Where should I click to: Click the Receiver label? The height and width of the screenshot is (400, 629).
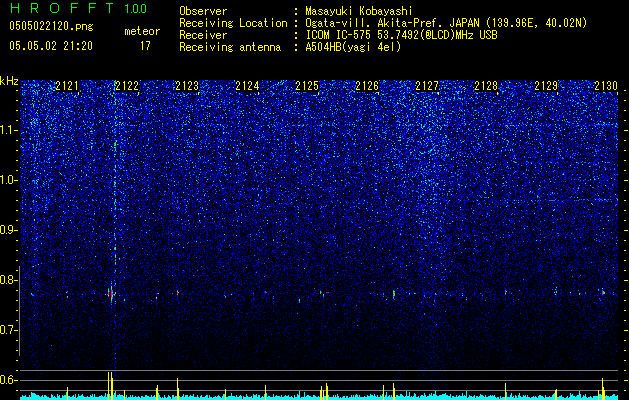click(203, 35)
